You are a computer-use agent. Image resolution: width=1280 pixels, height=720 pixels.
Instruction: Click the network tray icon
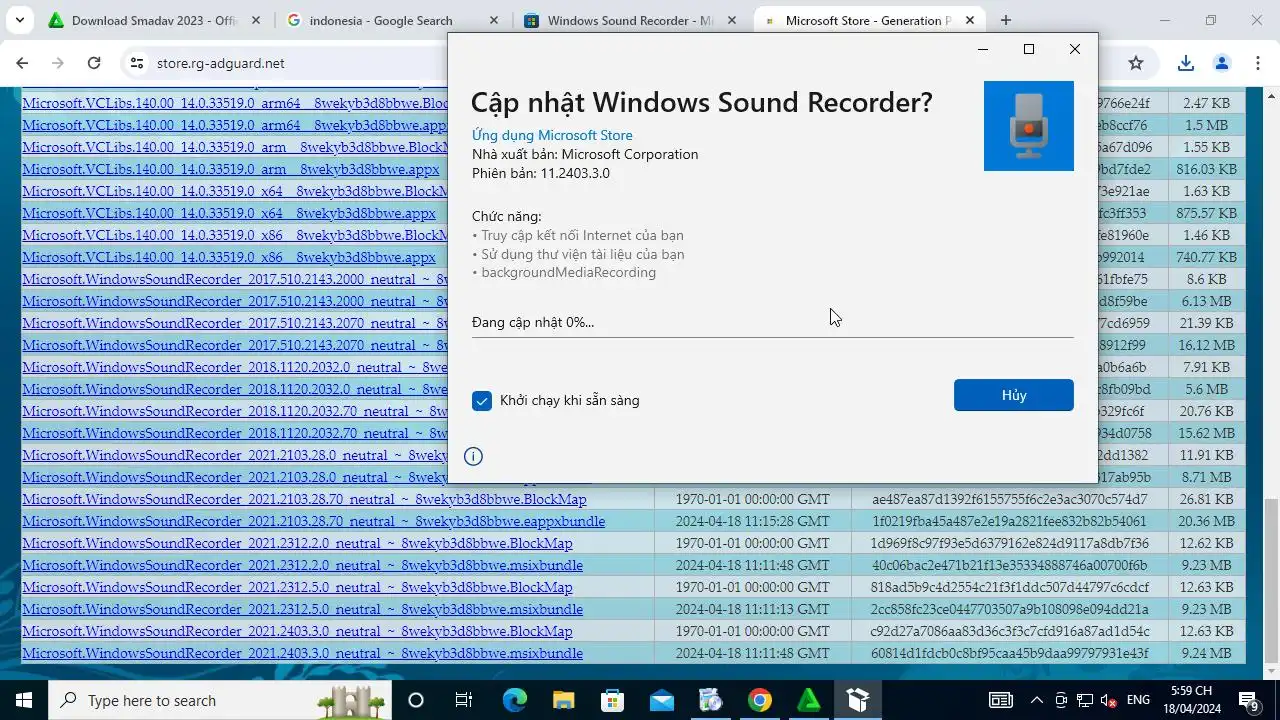(1084, 700)
